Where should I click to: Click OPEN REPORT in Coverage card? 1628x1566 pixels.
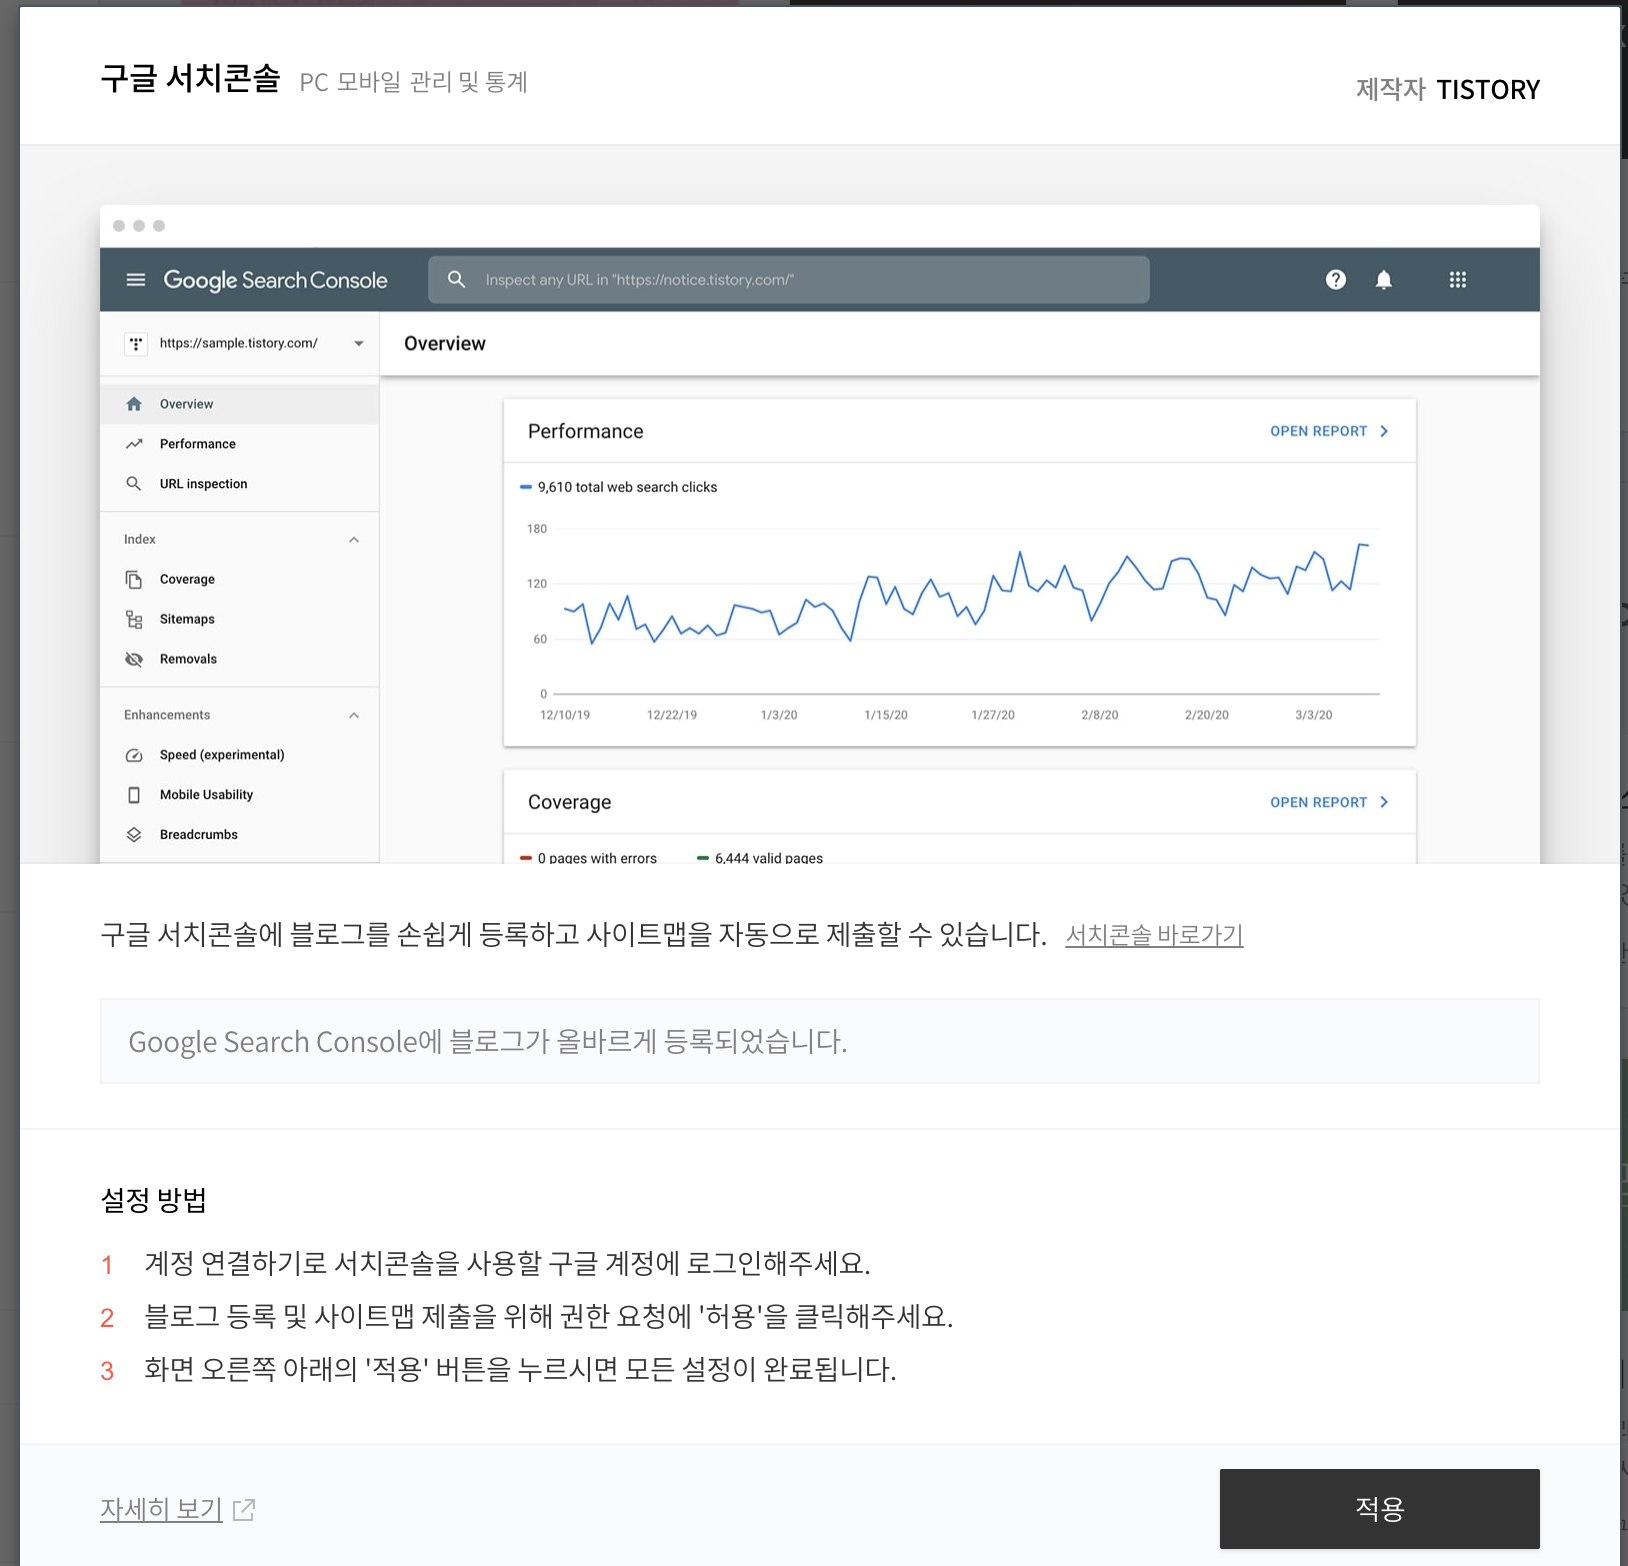pos(1330,802)
